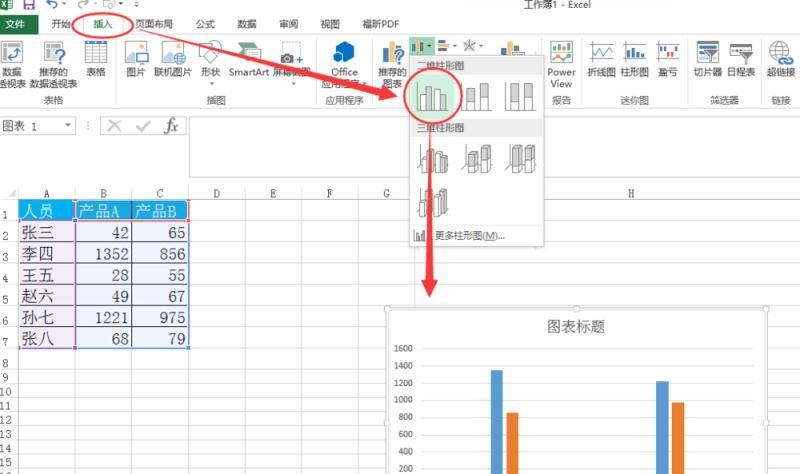
Task: Select header cell 人员
Action: [47, 210]
